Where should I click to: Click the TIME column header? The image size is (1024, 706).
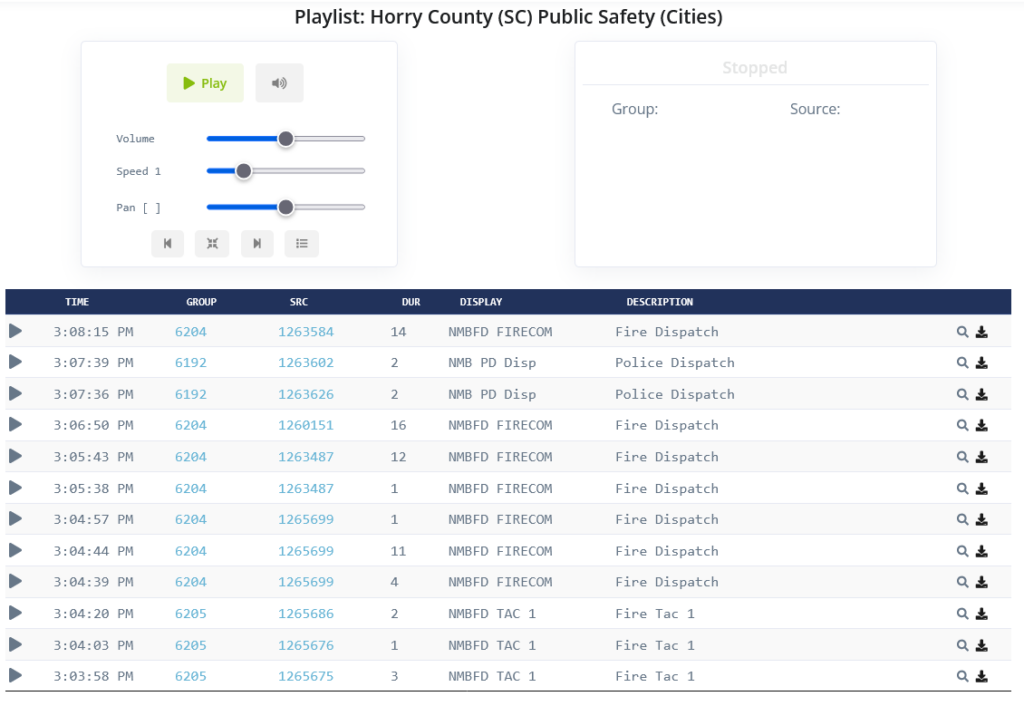point(77,302)
